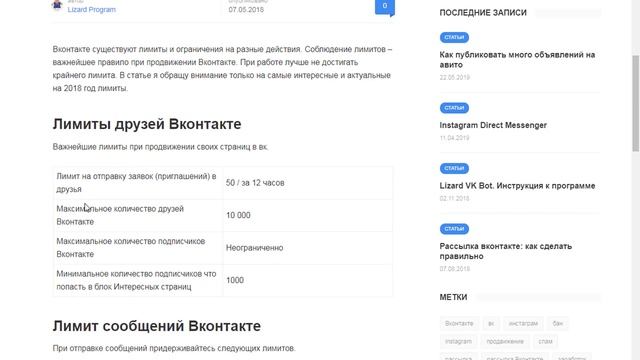This screenshot has width=640, height=360.
Task: Click the publication date 07.05.2018
Action: point(246,9)
